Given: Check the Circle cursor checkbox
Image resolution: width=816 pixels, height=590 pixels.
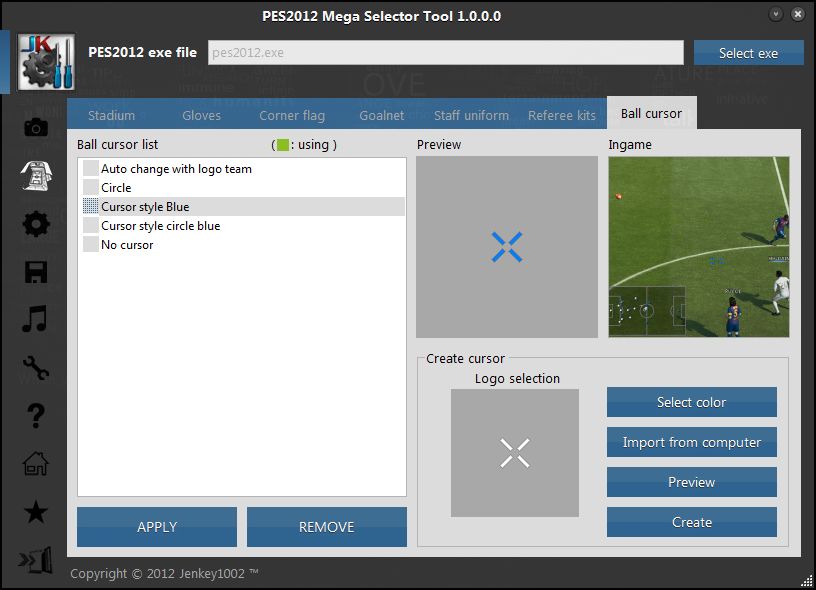Looking at the screenshot, I should (x=91, y=188).
